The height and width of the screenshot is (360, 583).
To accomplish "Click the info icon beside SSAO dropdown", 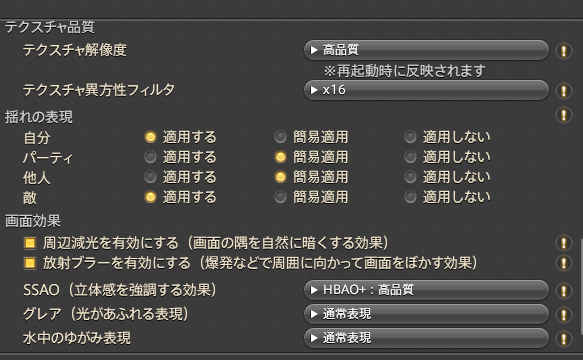I will [564, 290].
